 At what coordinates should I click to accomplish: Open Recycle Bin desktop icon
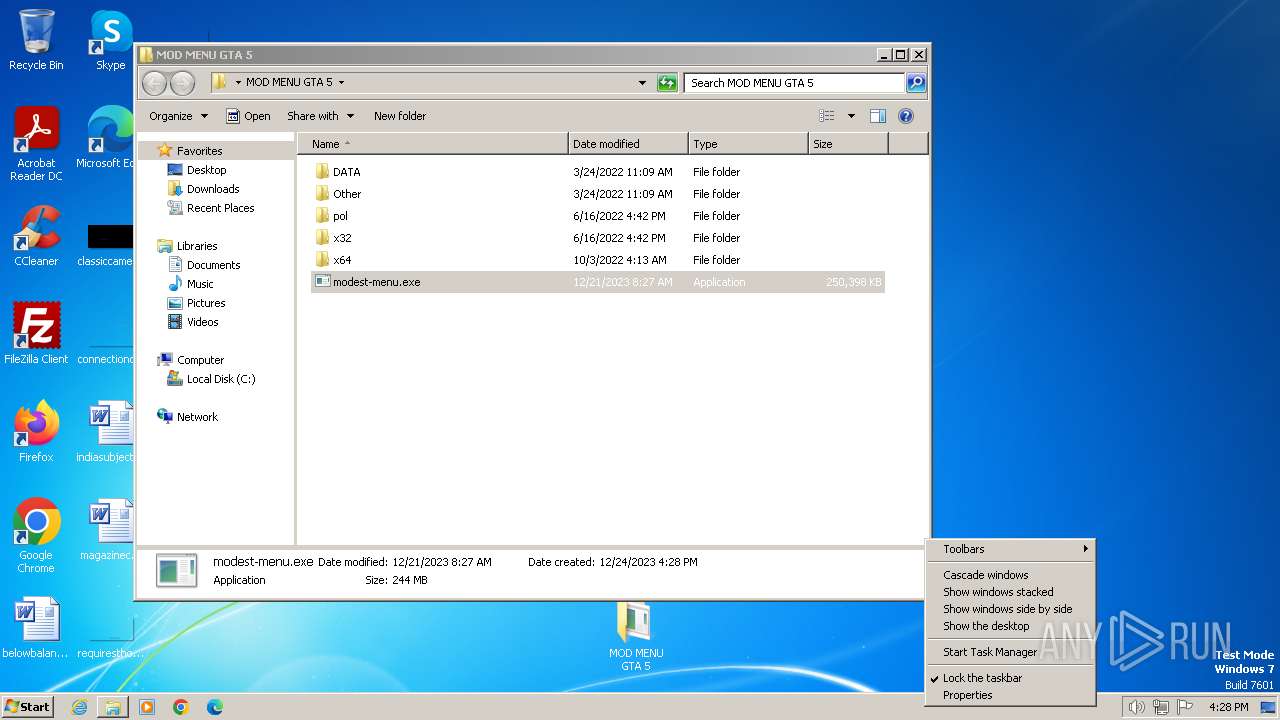(36, 40)
